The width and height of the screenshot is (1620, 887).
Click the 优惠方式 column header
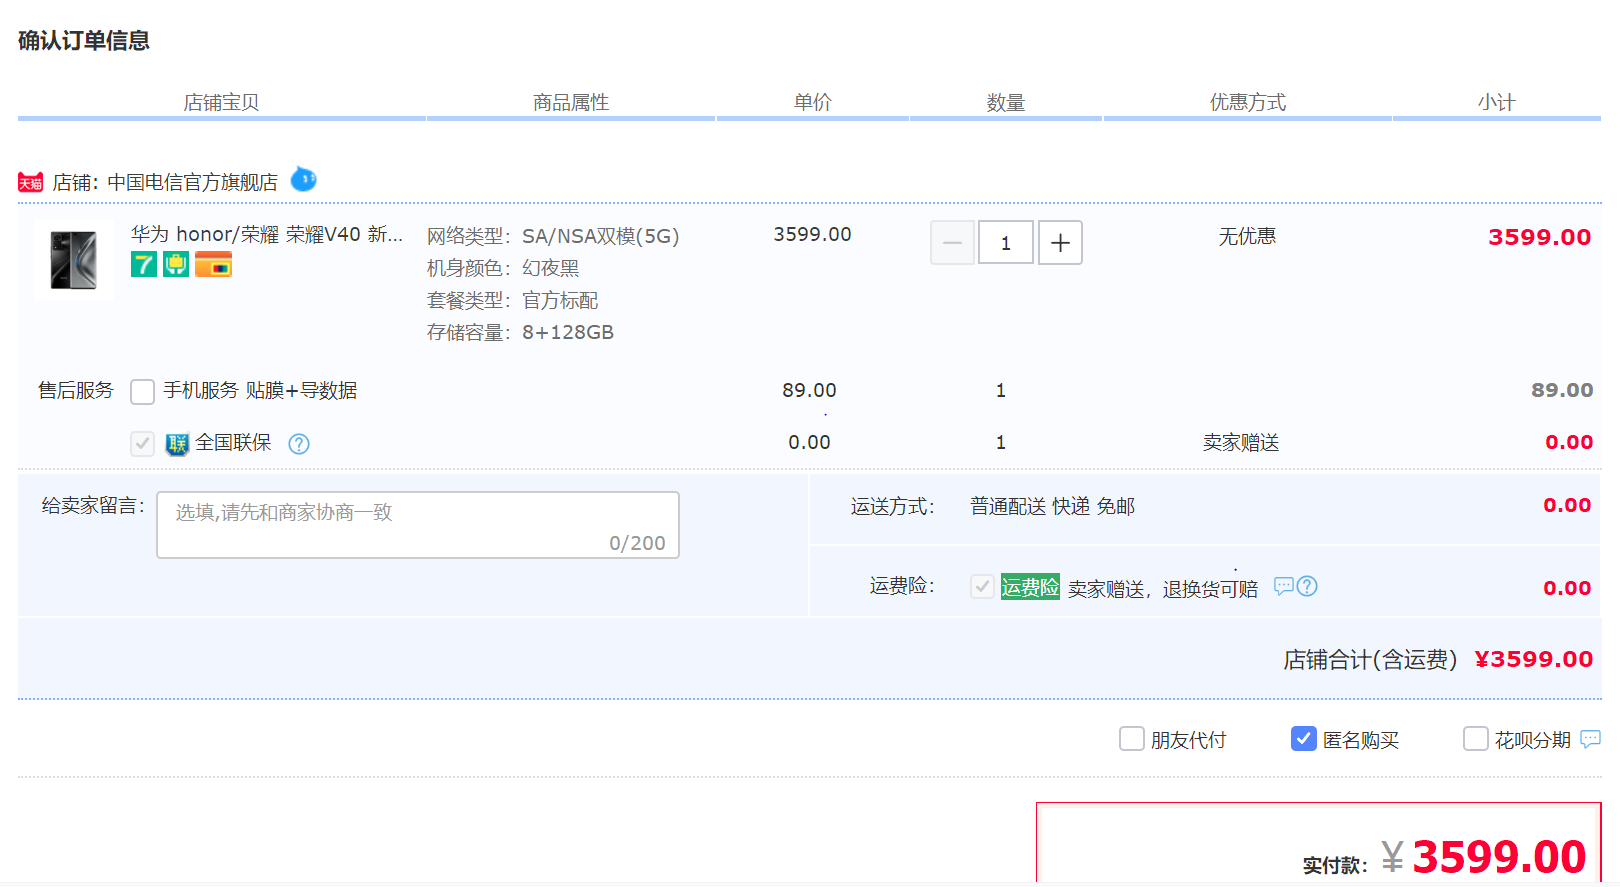1248,102
